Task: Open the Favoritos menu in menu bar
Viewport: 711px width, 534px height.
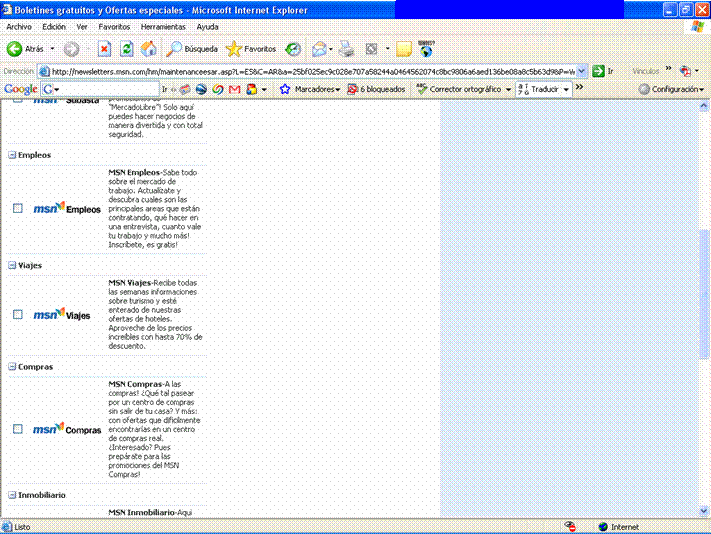Action: point(114,26)
